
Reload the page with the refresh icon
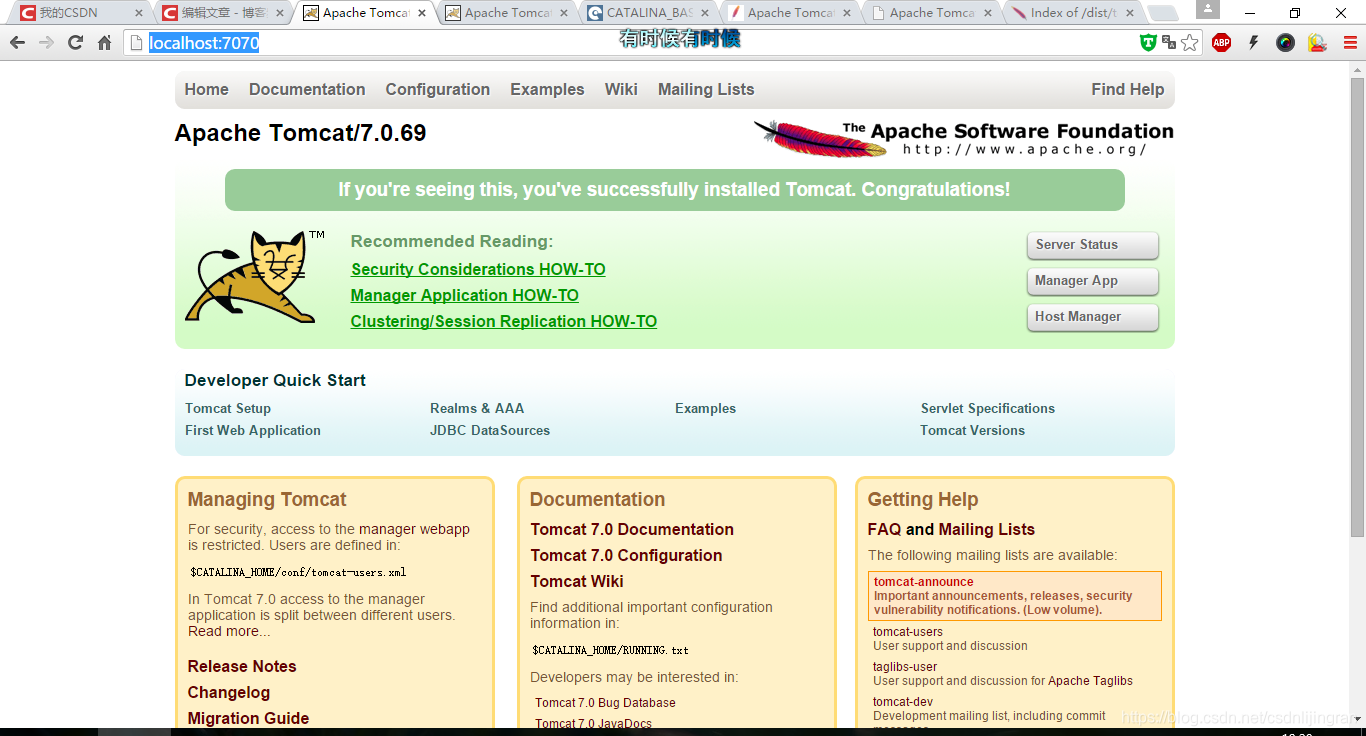75,43
